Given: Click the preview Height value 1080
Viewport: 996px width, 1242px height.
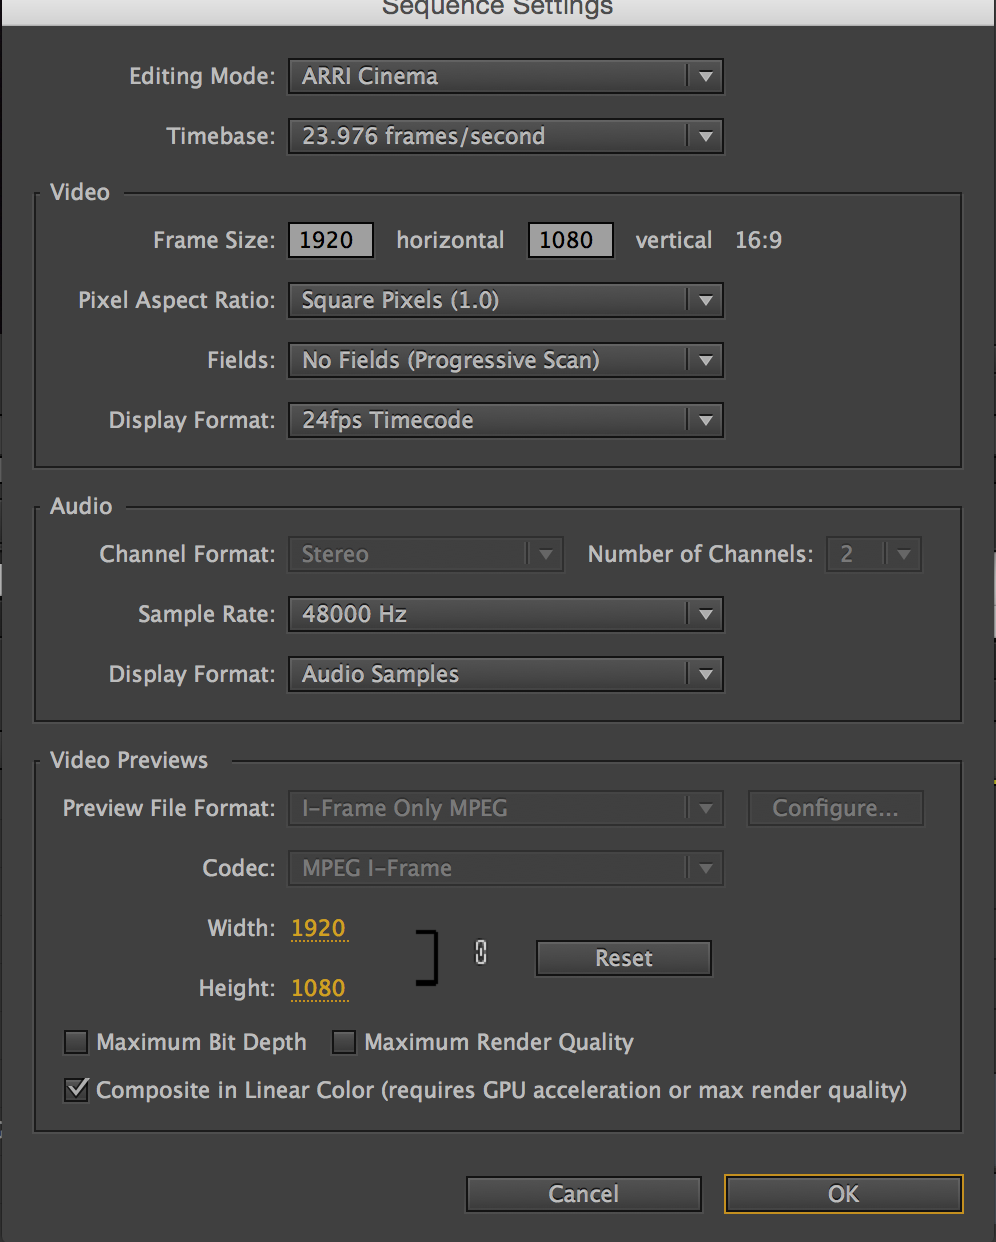Looking at the screenshot, I should [x=318, y=989].
